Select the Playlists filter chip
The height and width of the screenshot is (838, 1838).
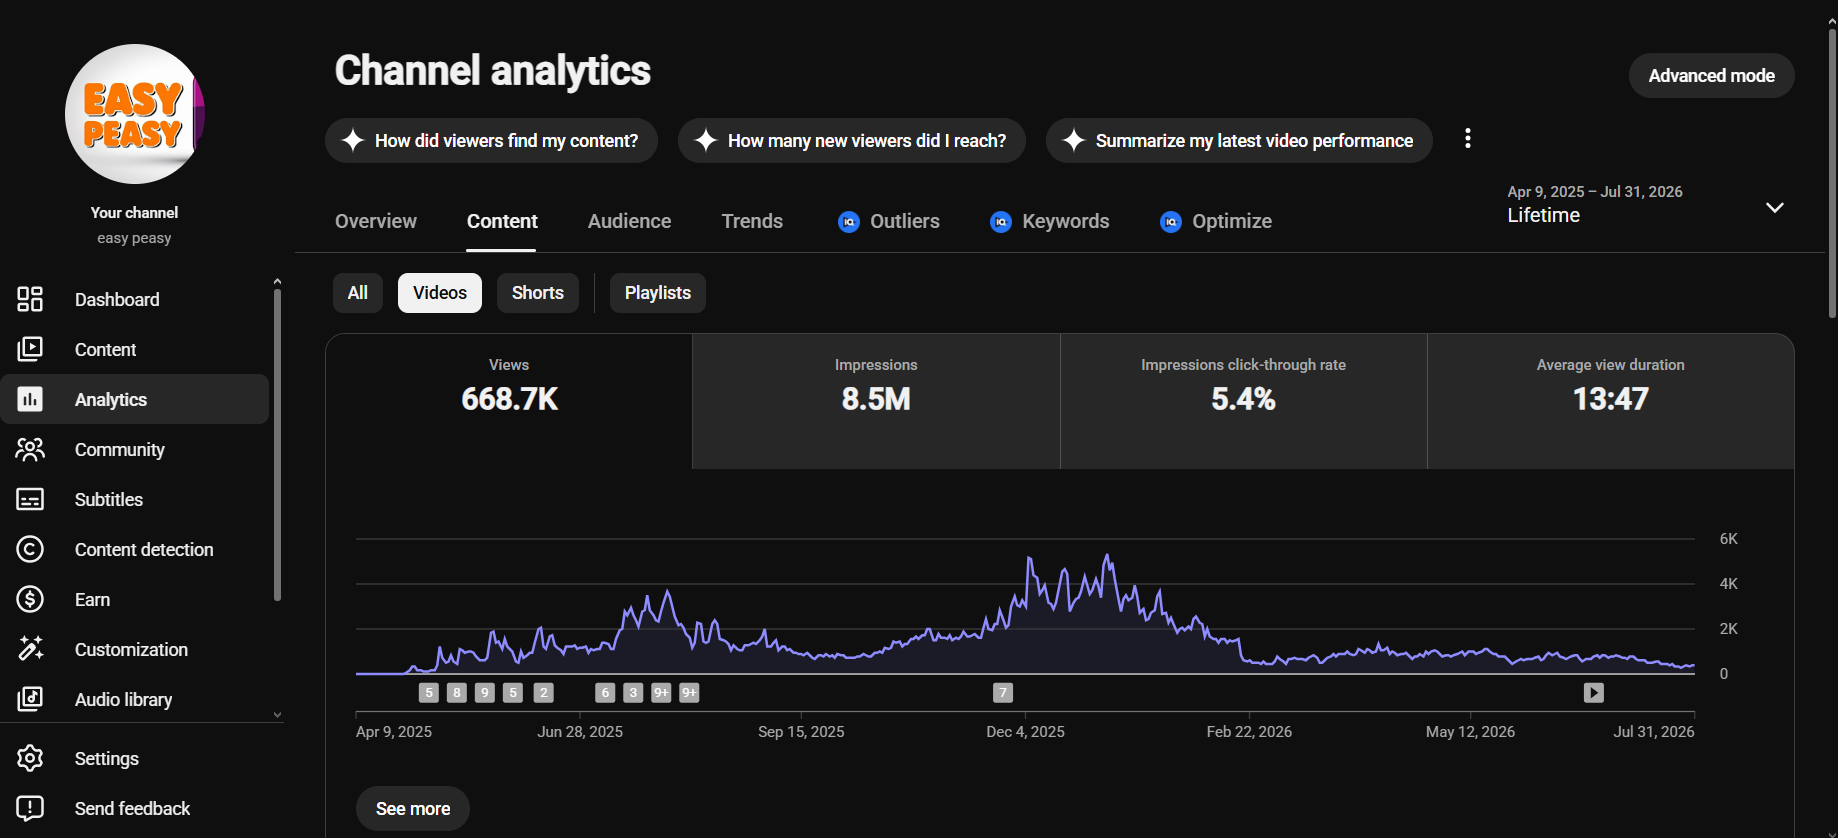(x=658, y=293)
